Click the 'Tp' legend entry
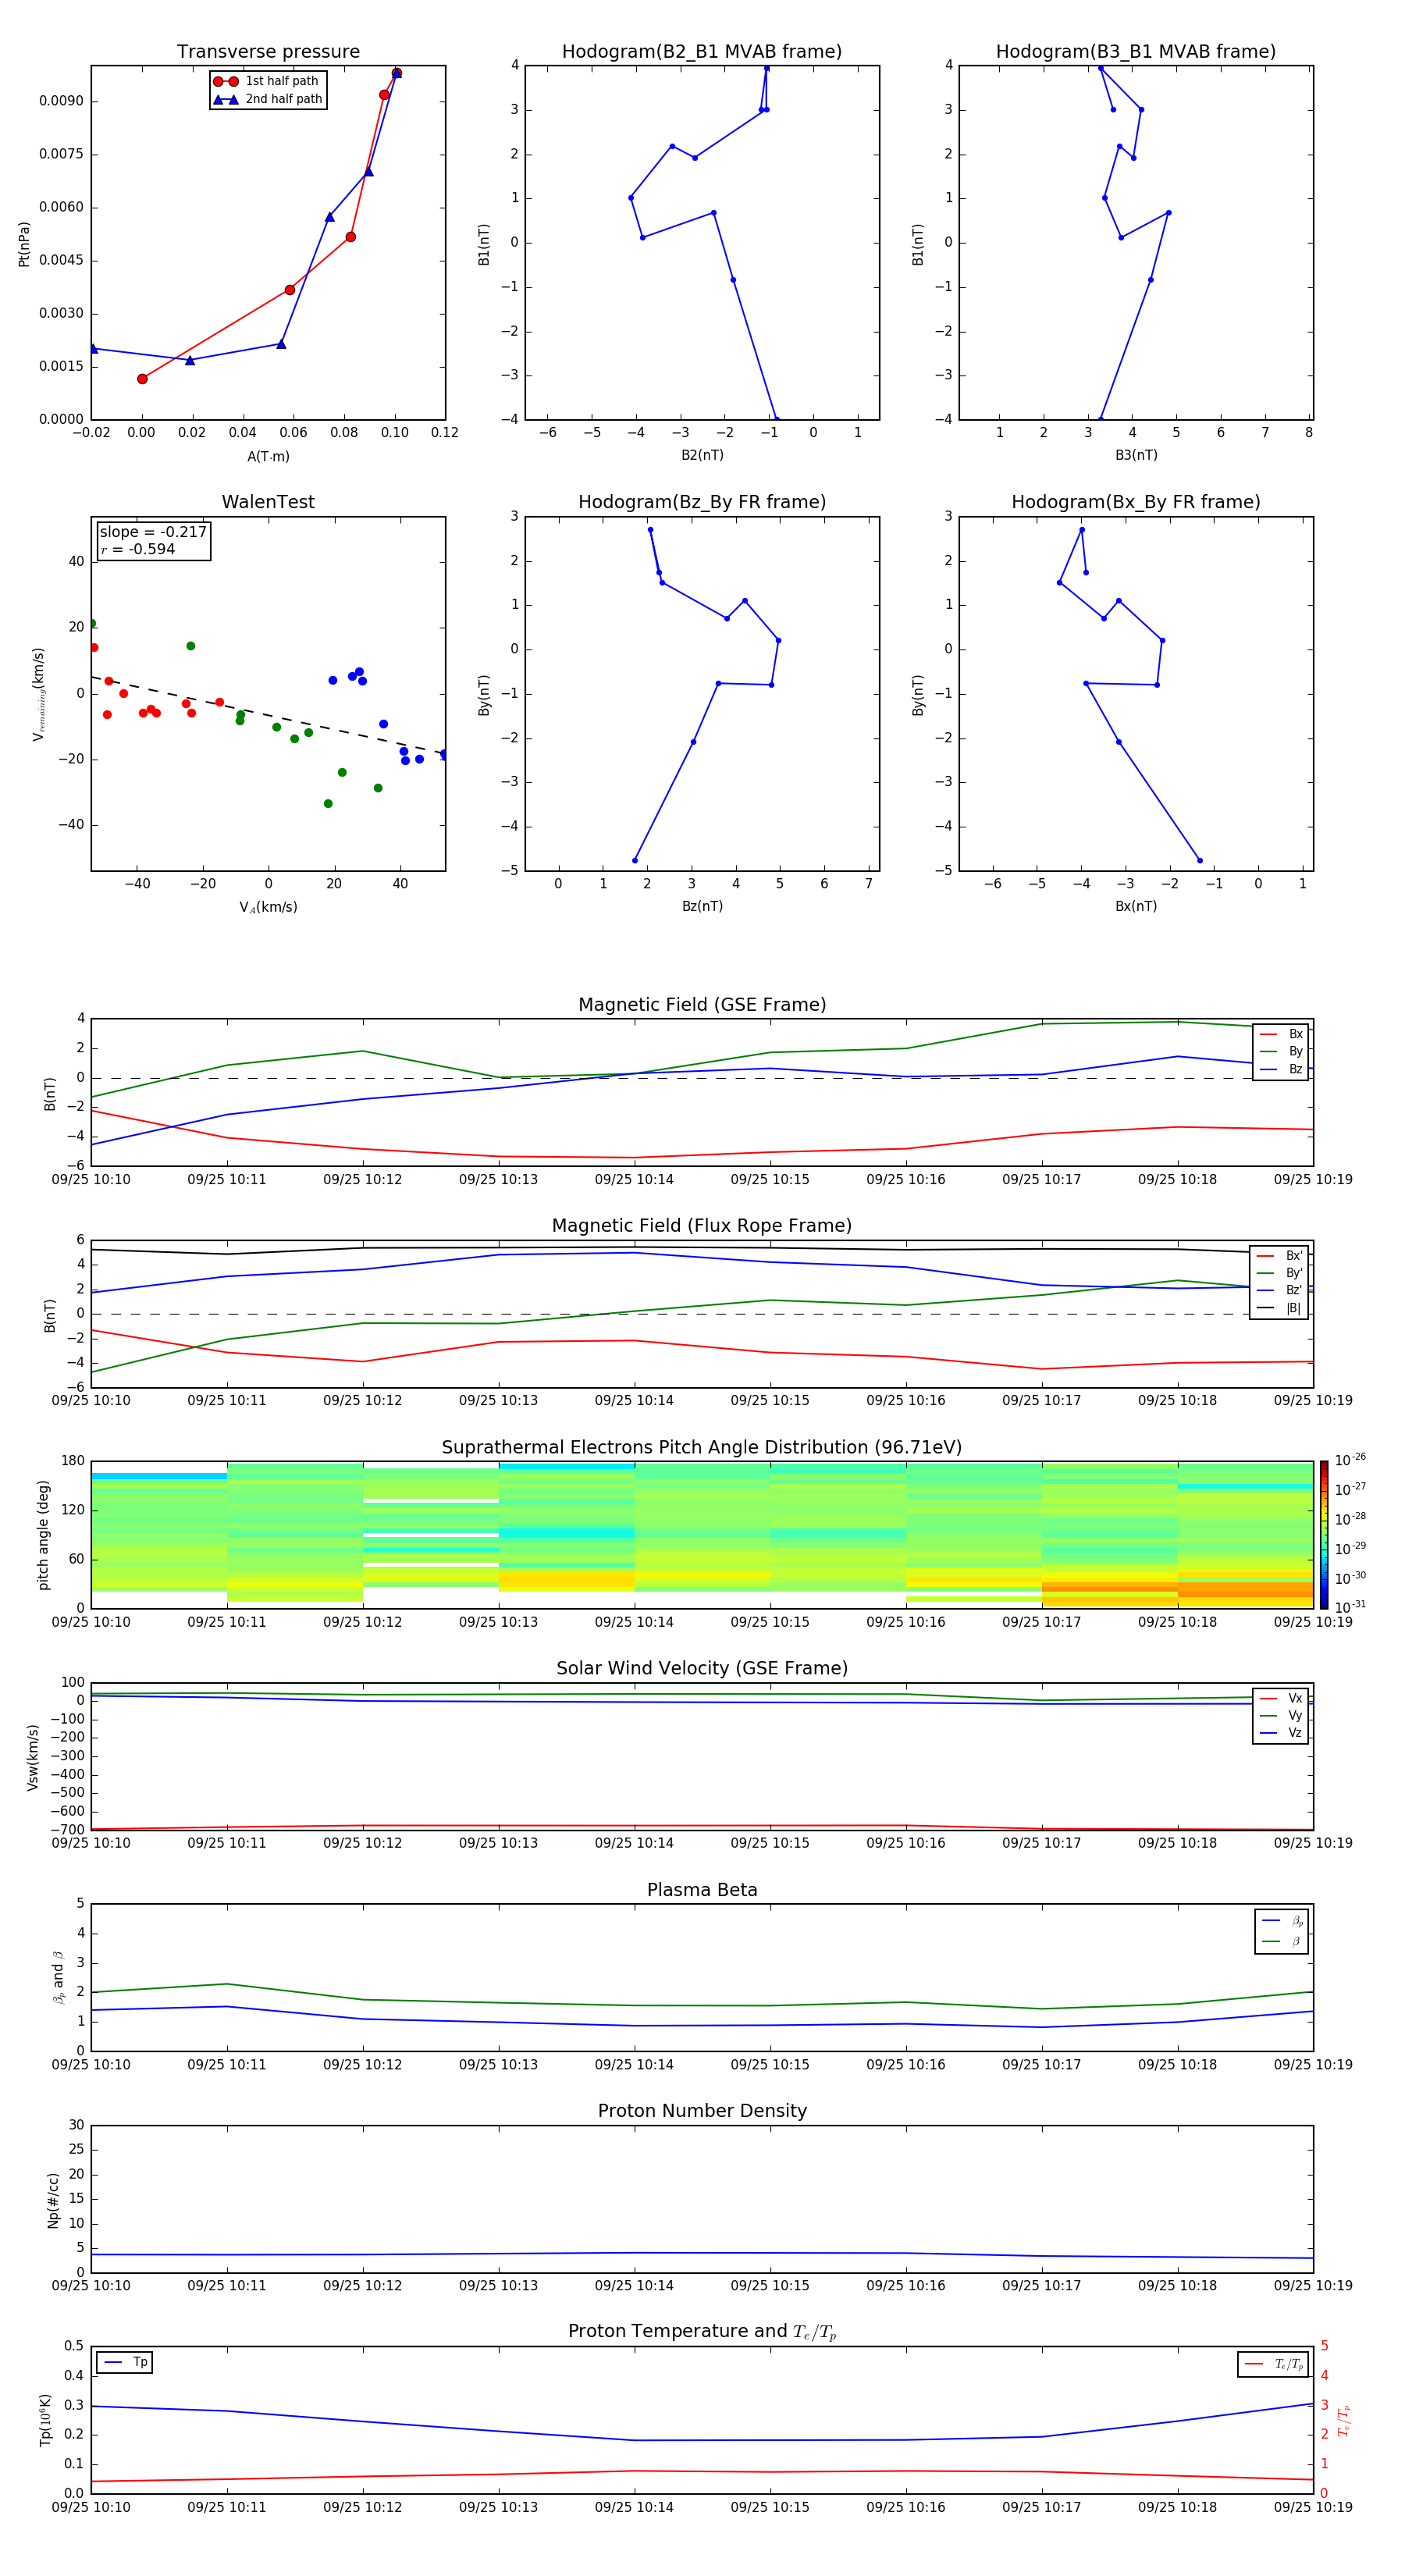 pyautogui.click(x=125, y=2362)
